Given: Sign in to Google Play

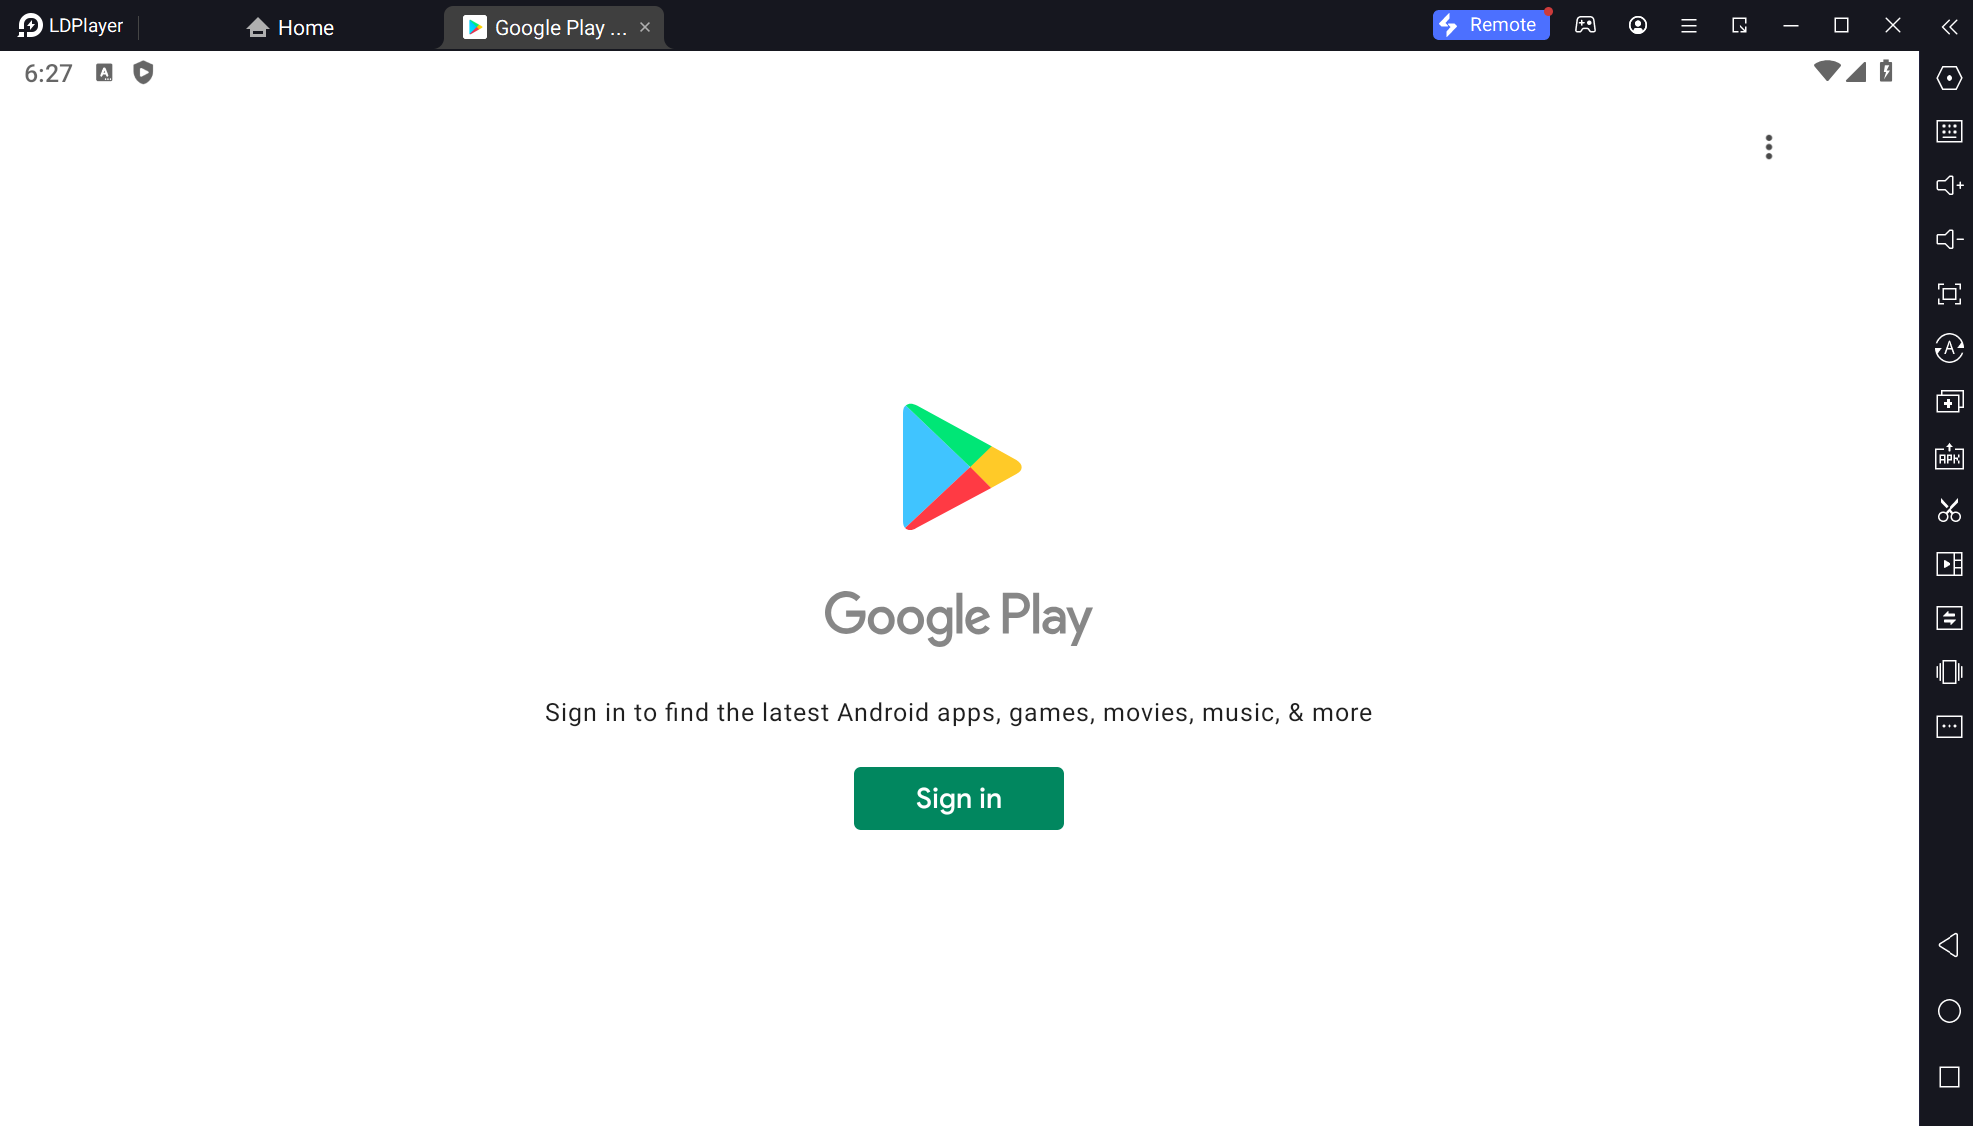Looking at the screenshot, I should (958, 798).
